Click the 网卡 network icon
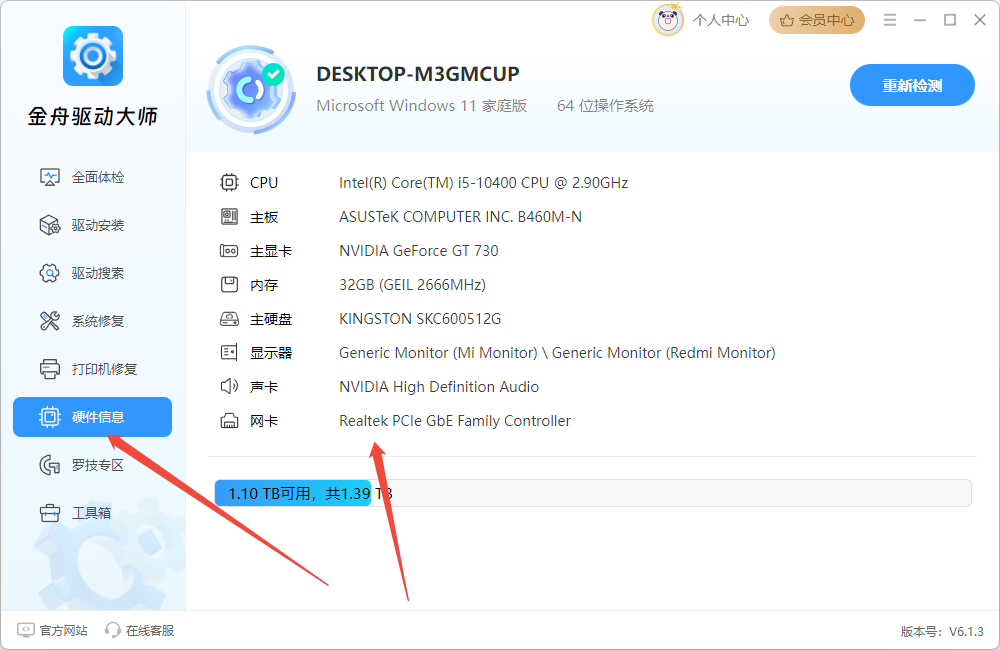 point(229,421)
